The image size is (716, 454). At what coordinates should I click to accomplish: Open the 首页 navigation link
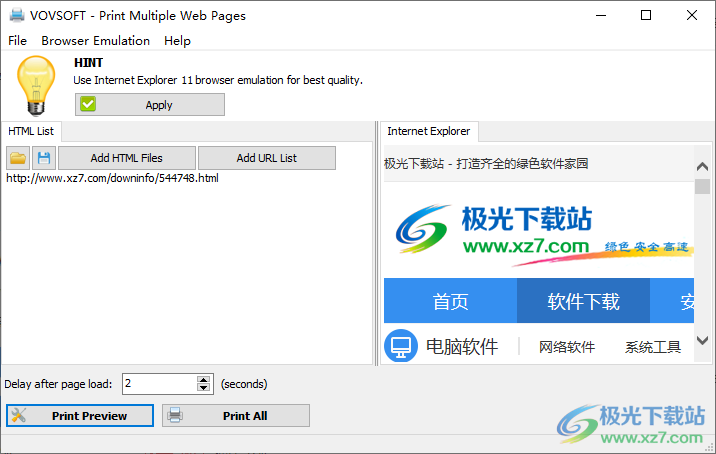tap(450, 301)
